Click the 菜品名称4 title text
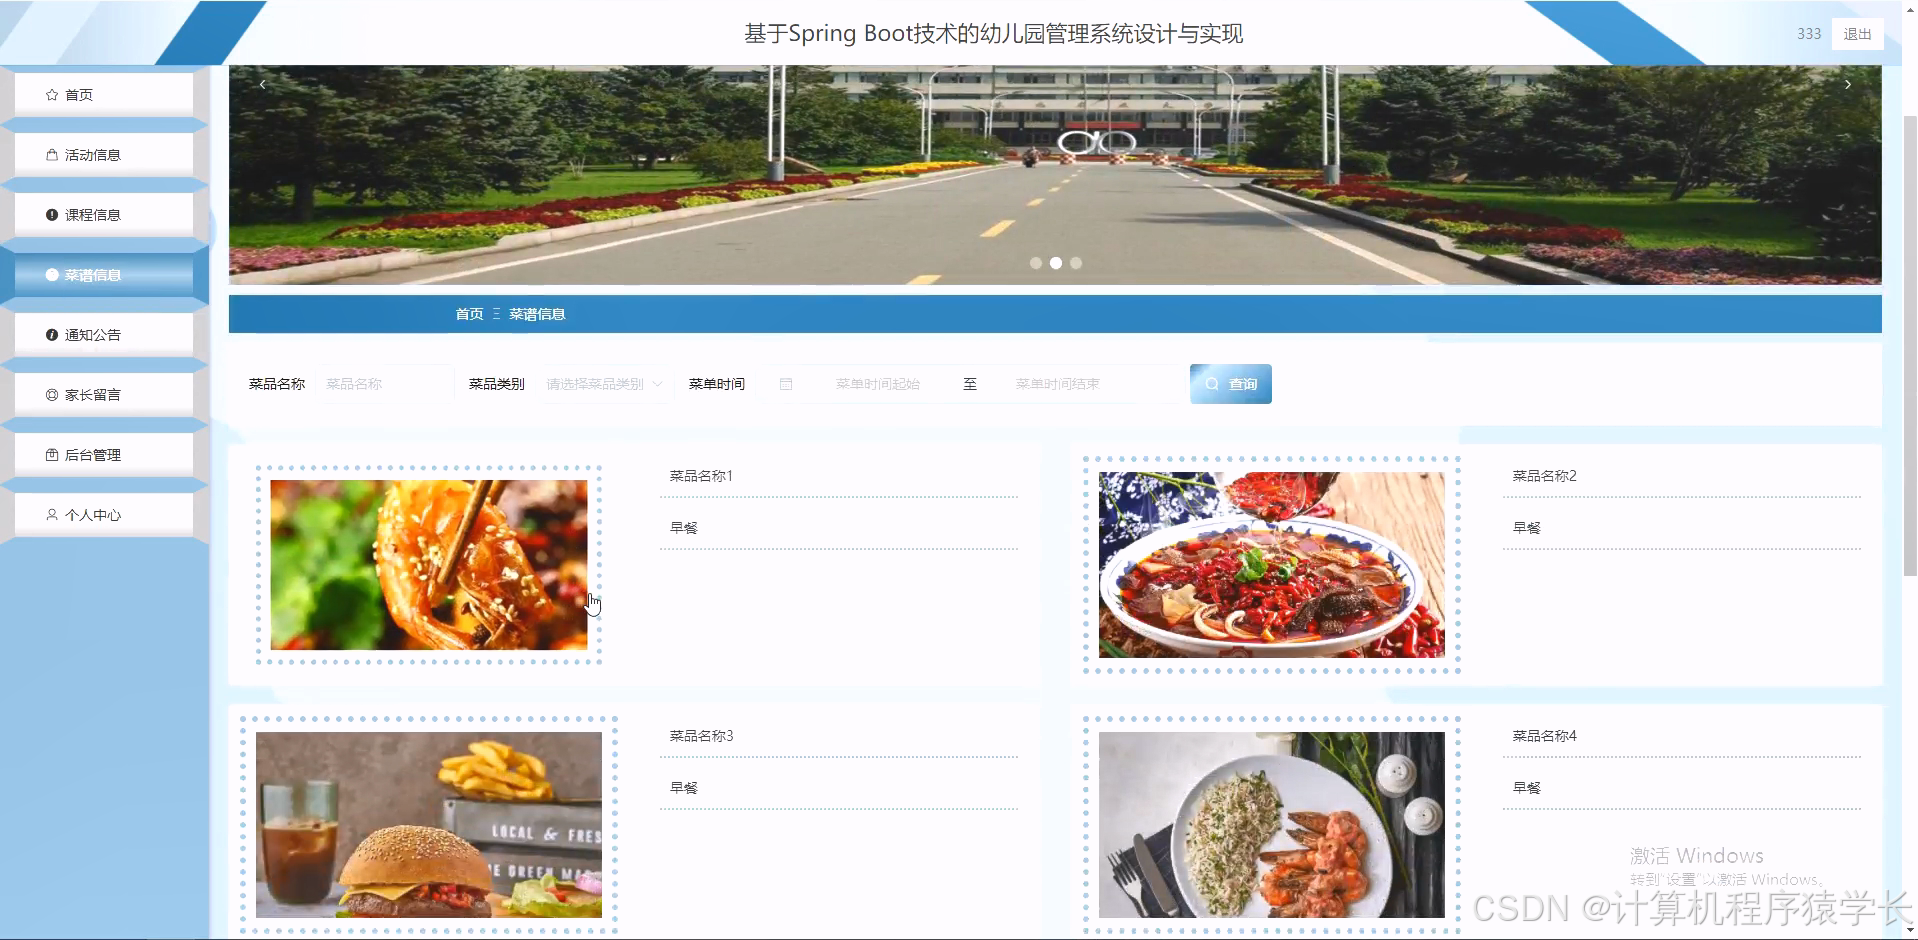The height and width of the screenshot is (940, 1918). tap(1544, 736)
